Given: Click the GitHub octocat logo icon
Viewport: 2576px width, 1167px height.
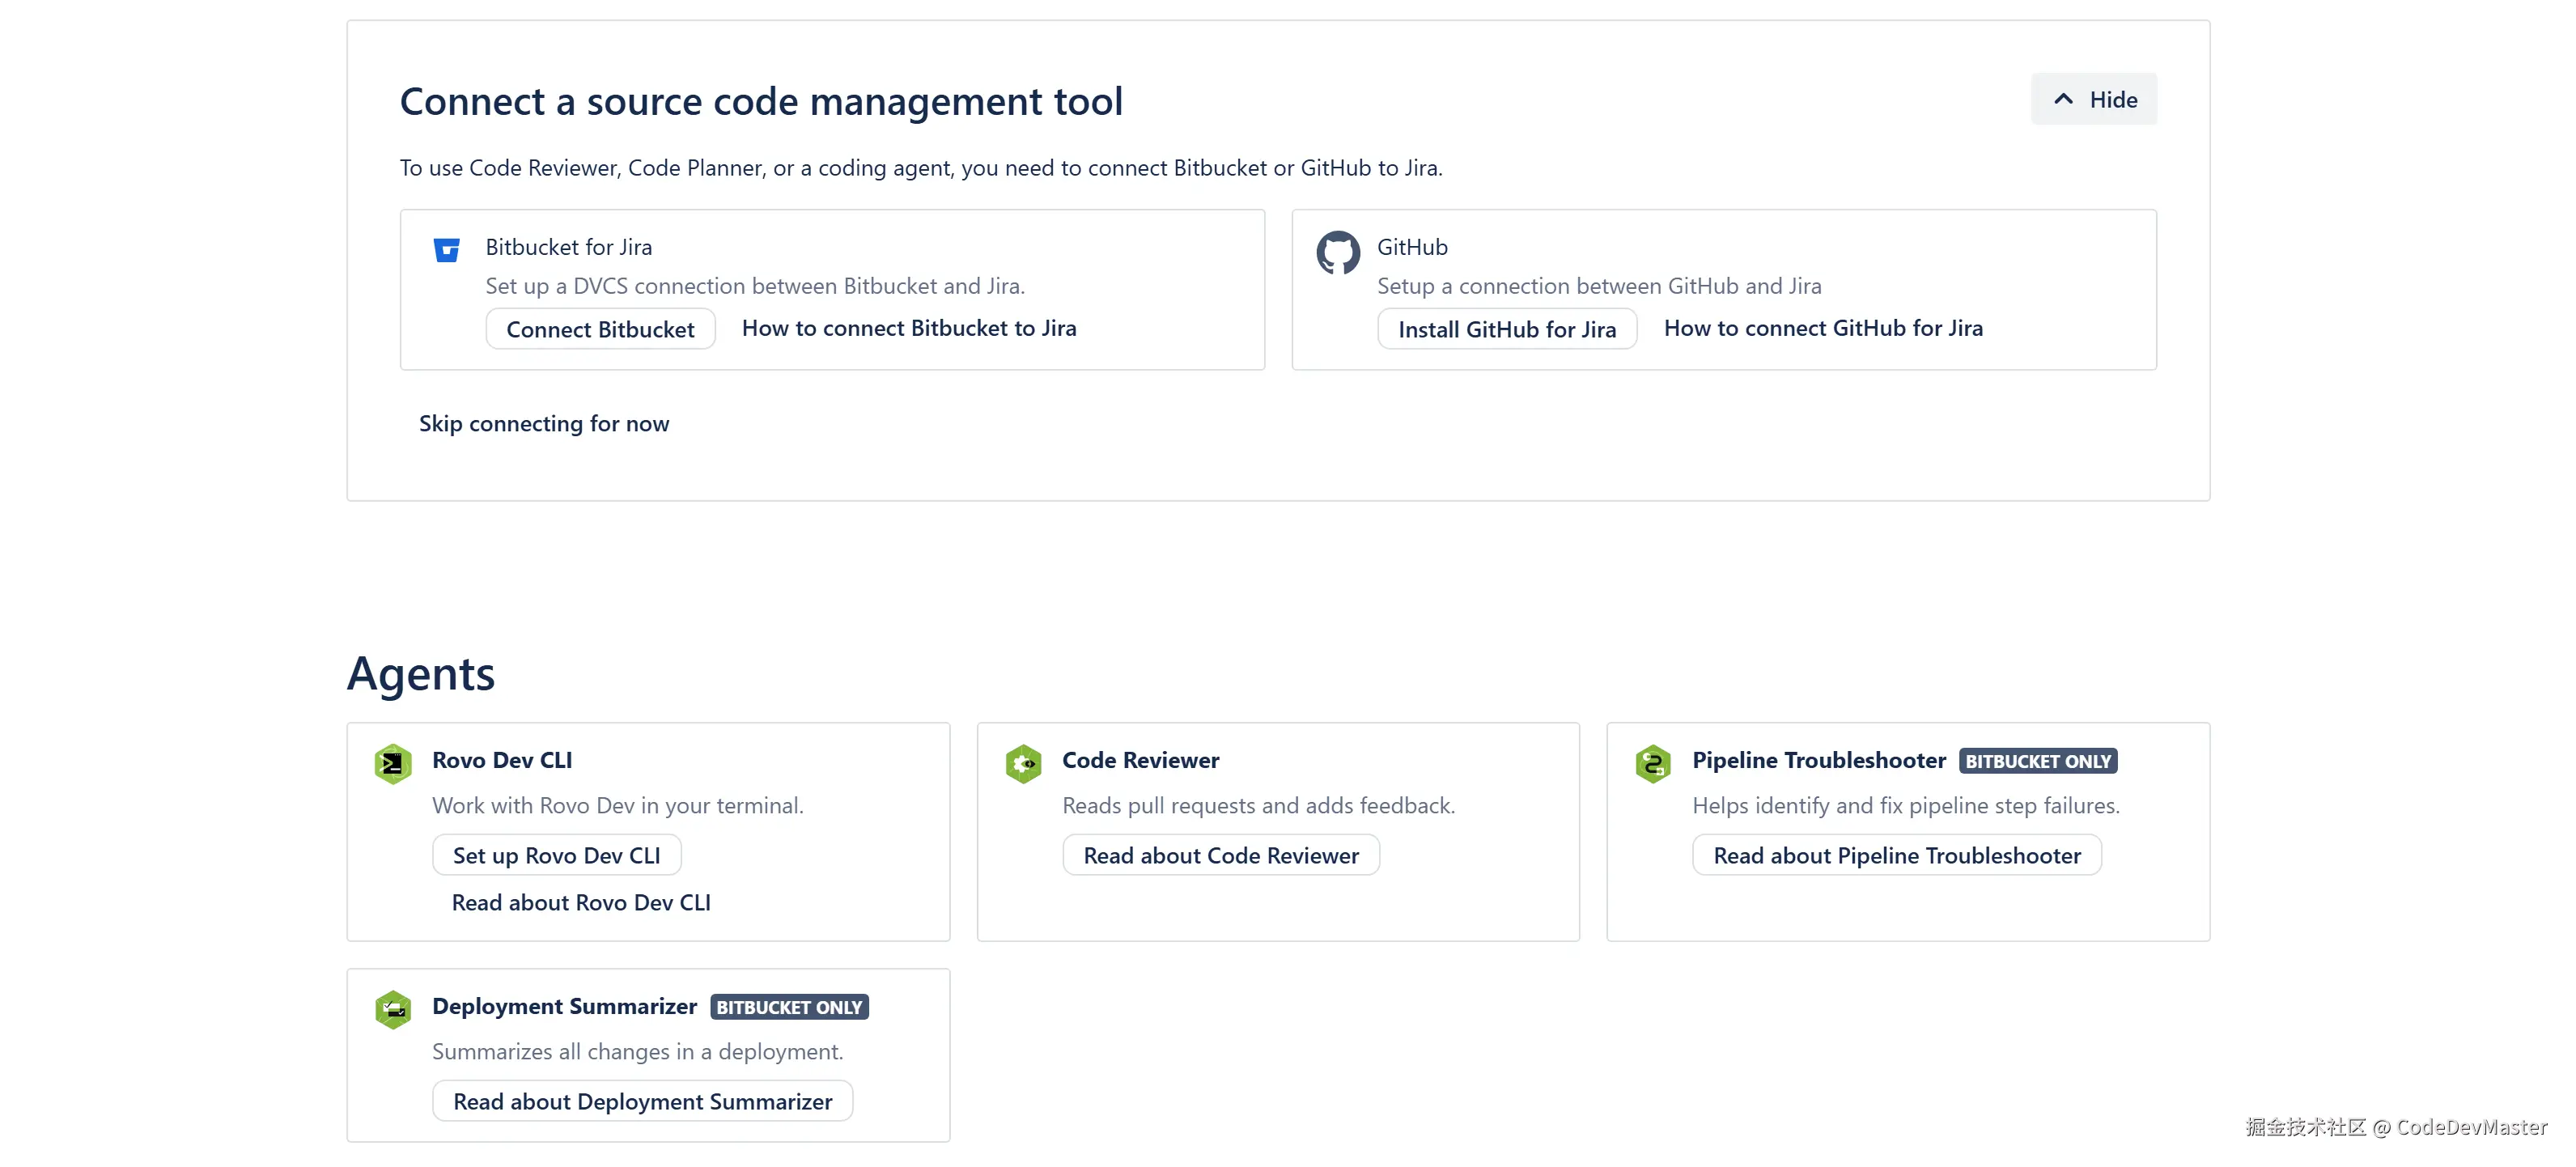Looking at the screenshot, I should point(1337,252).
